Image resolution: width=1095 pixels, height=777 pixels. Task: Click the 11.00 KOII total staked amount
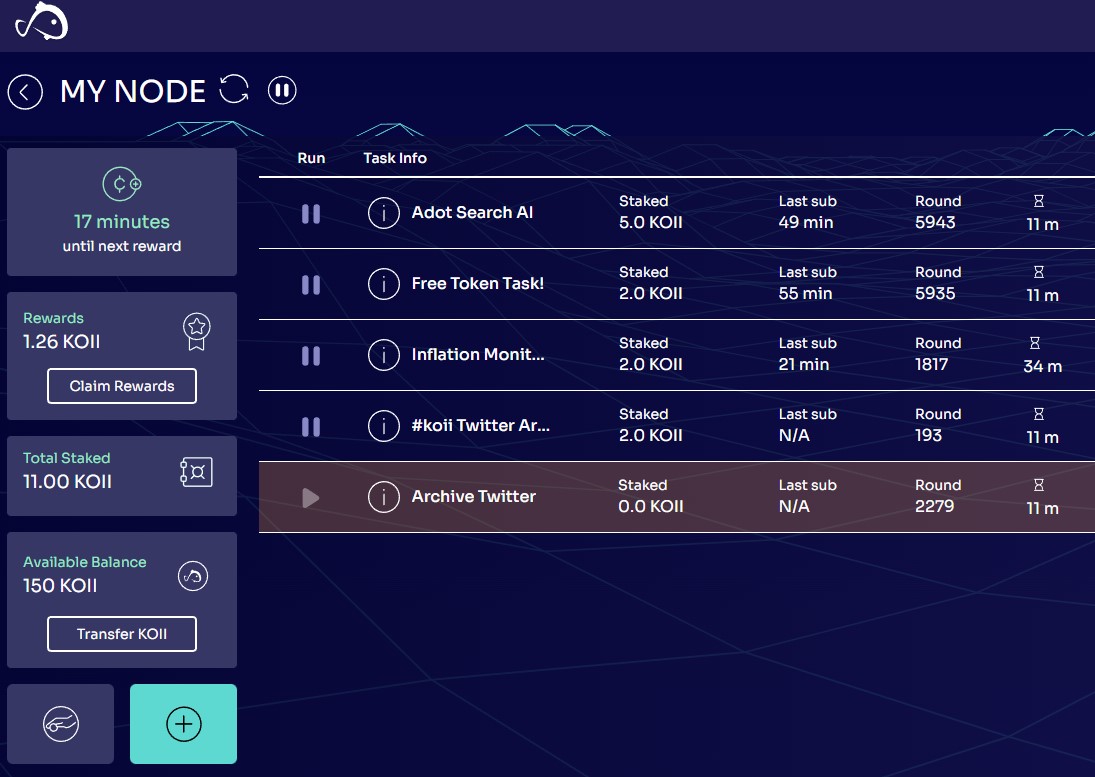(x=67, y=482)
